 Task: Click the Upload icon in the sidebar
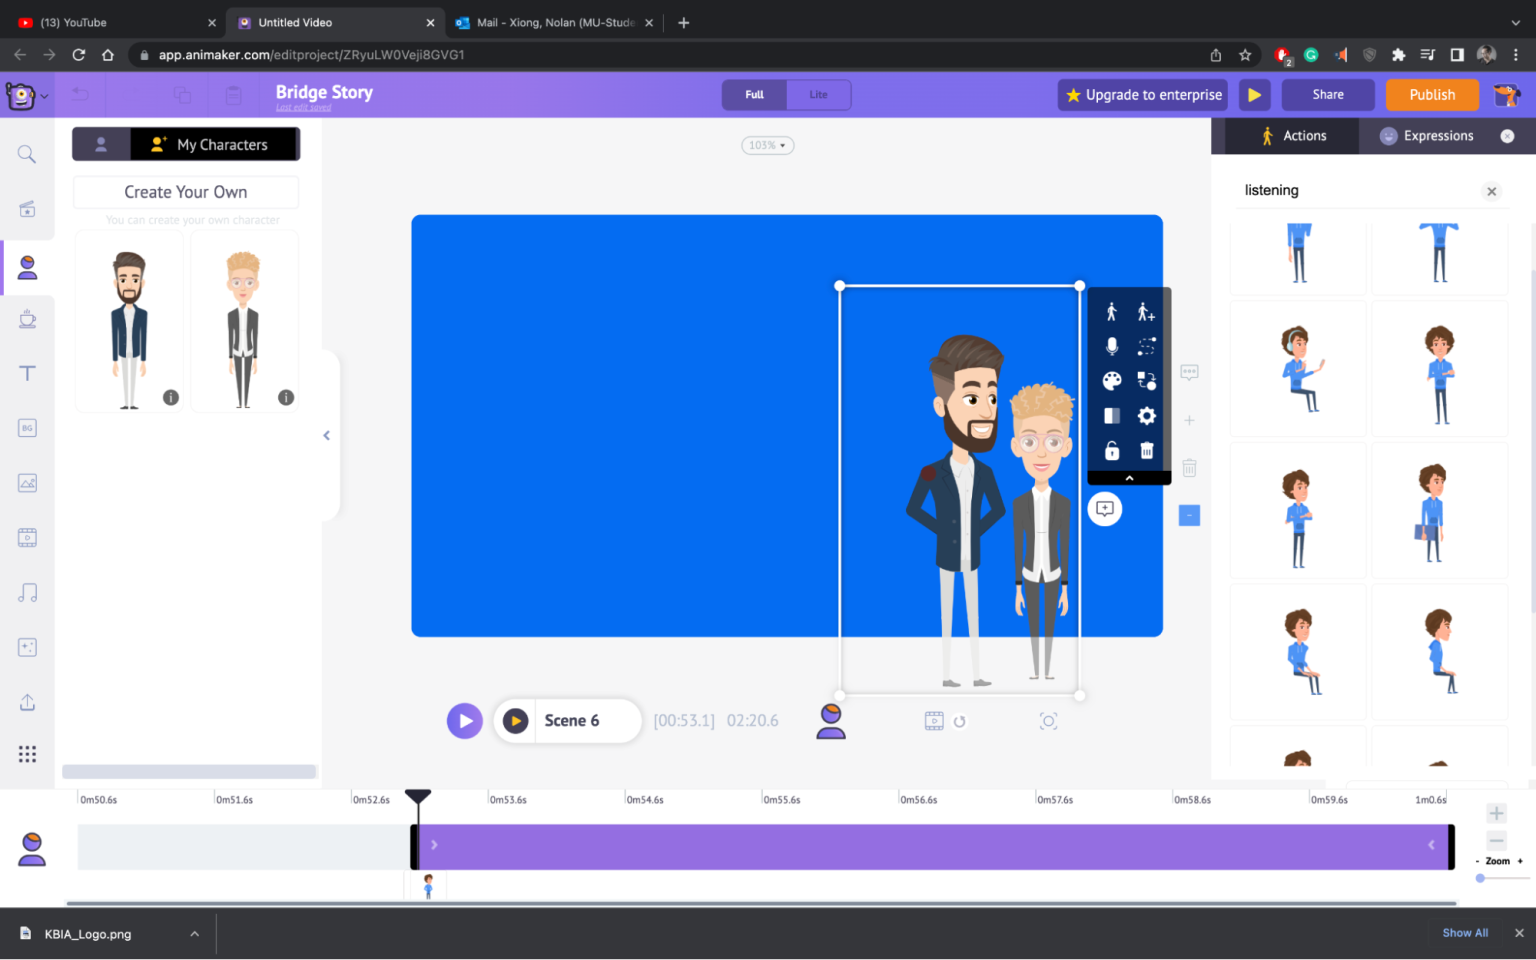[27, 701]
